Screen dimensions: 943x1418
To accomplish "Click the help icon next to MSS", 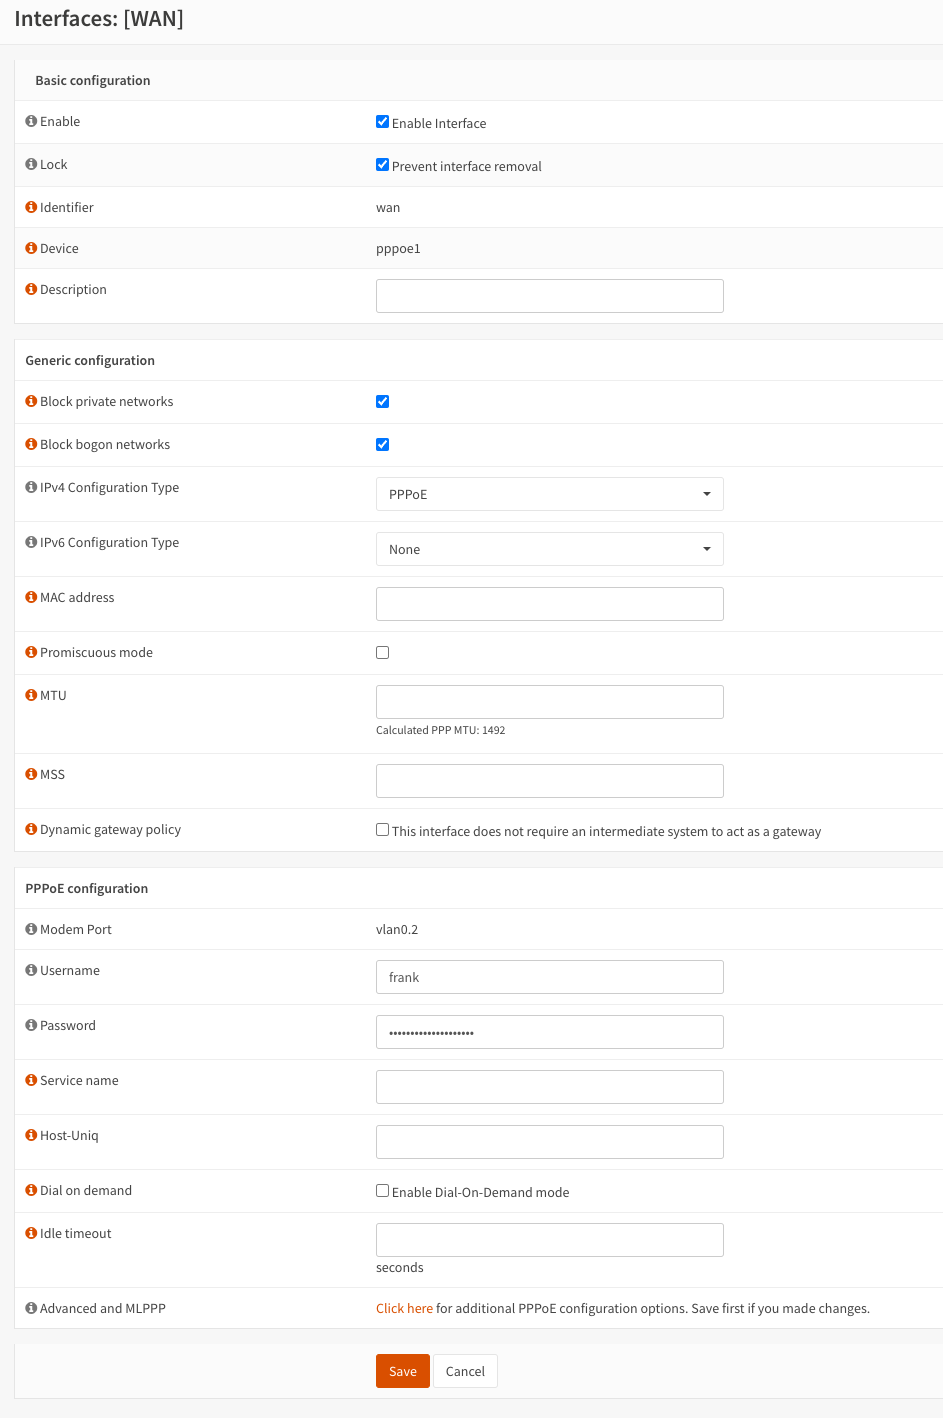I will [31, 774].
